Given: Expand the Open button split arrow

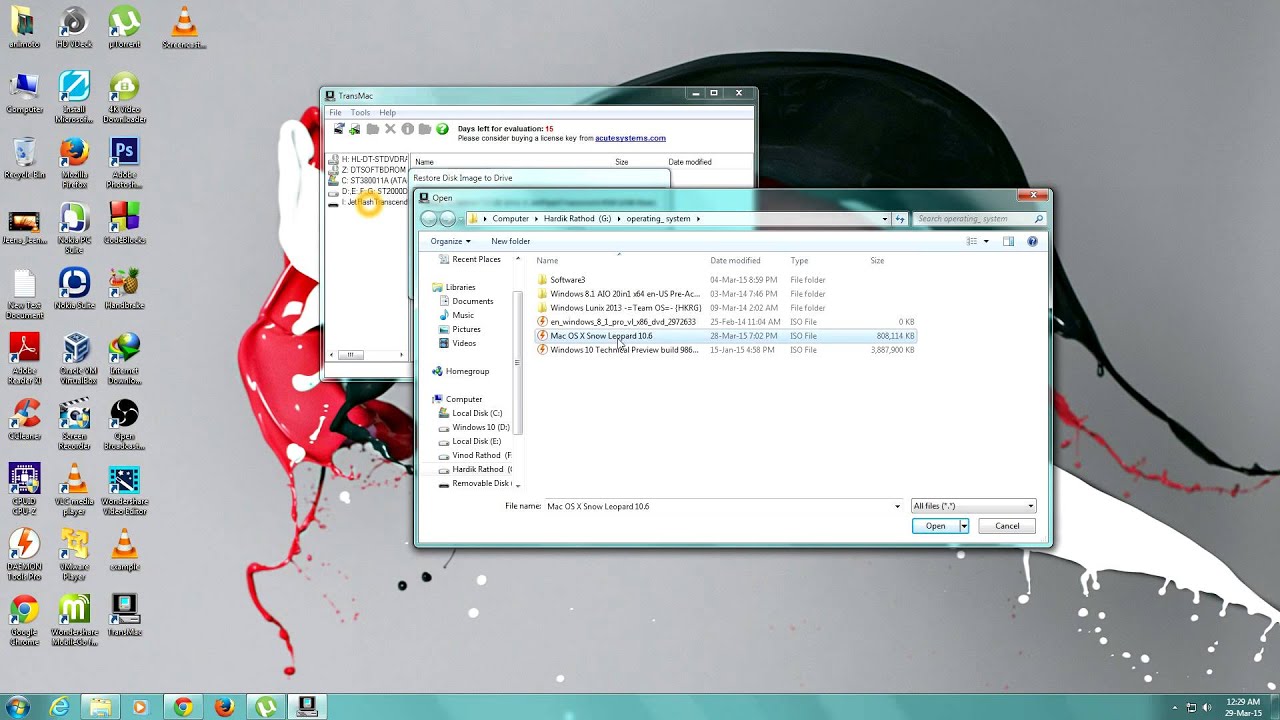Looking at the screenshot, I should 964,526.
